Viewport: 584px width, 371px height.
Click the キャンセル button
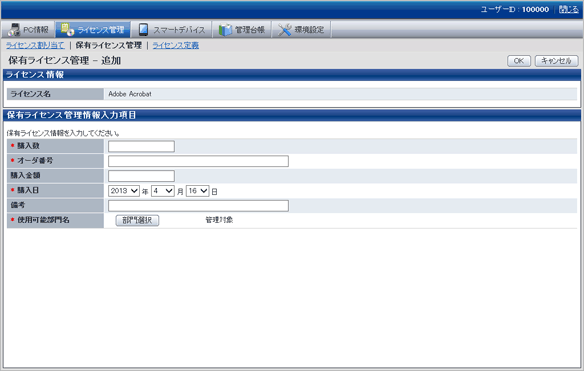pos(556,61)
